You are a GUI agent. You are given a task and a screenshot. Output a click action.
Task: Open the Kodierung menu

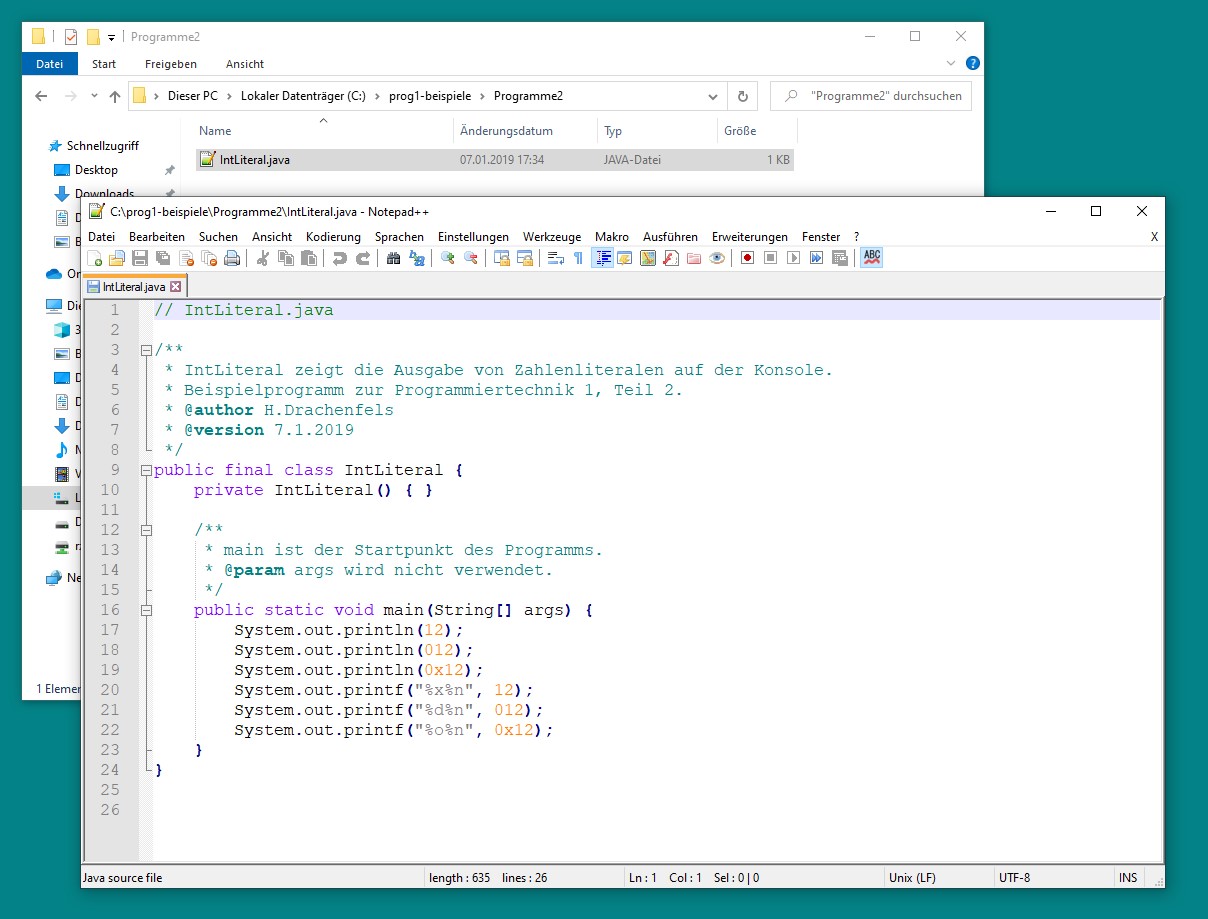[333, 237]
